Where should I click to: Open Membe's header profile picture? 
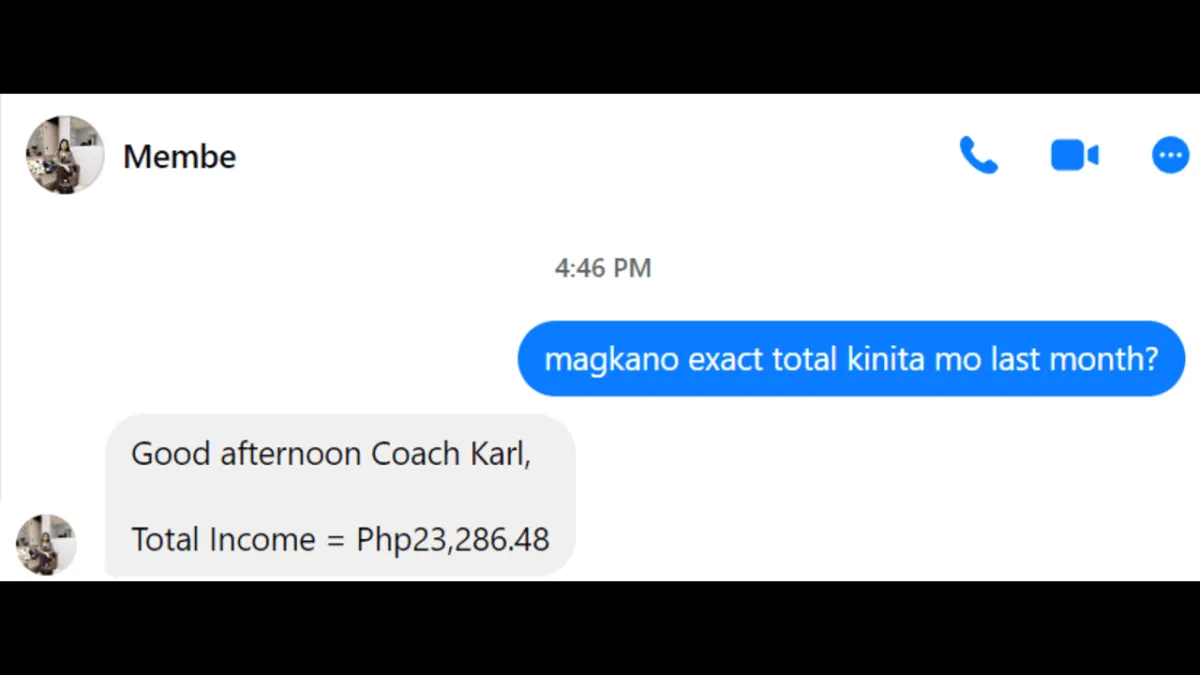(65, 154)
